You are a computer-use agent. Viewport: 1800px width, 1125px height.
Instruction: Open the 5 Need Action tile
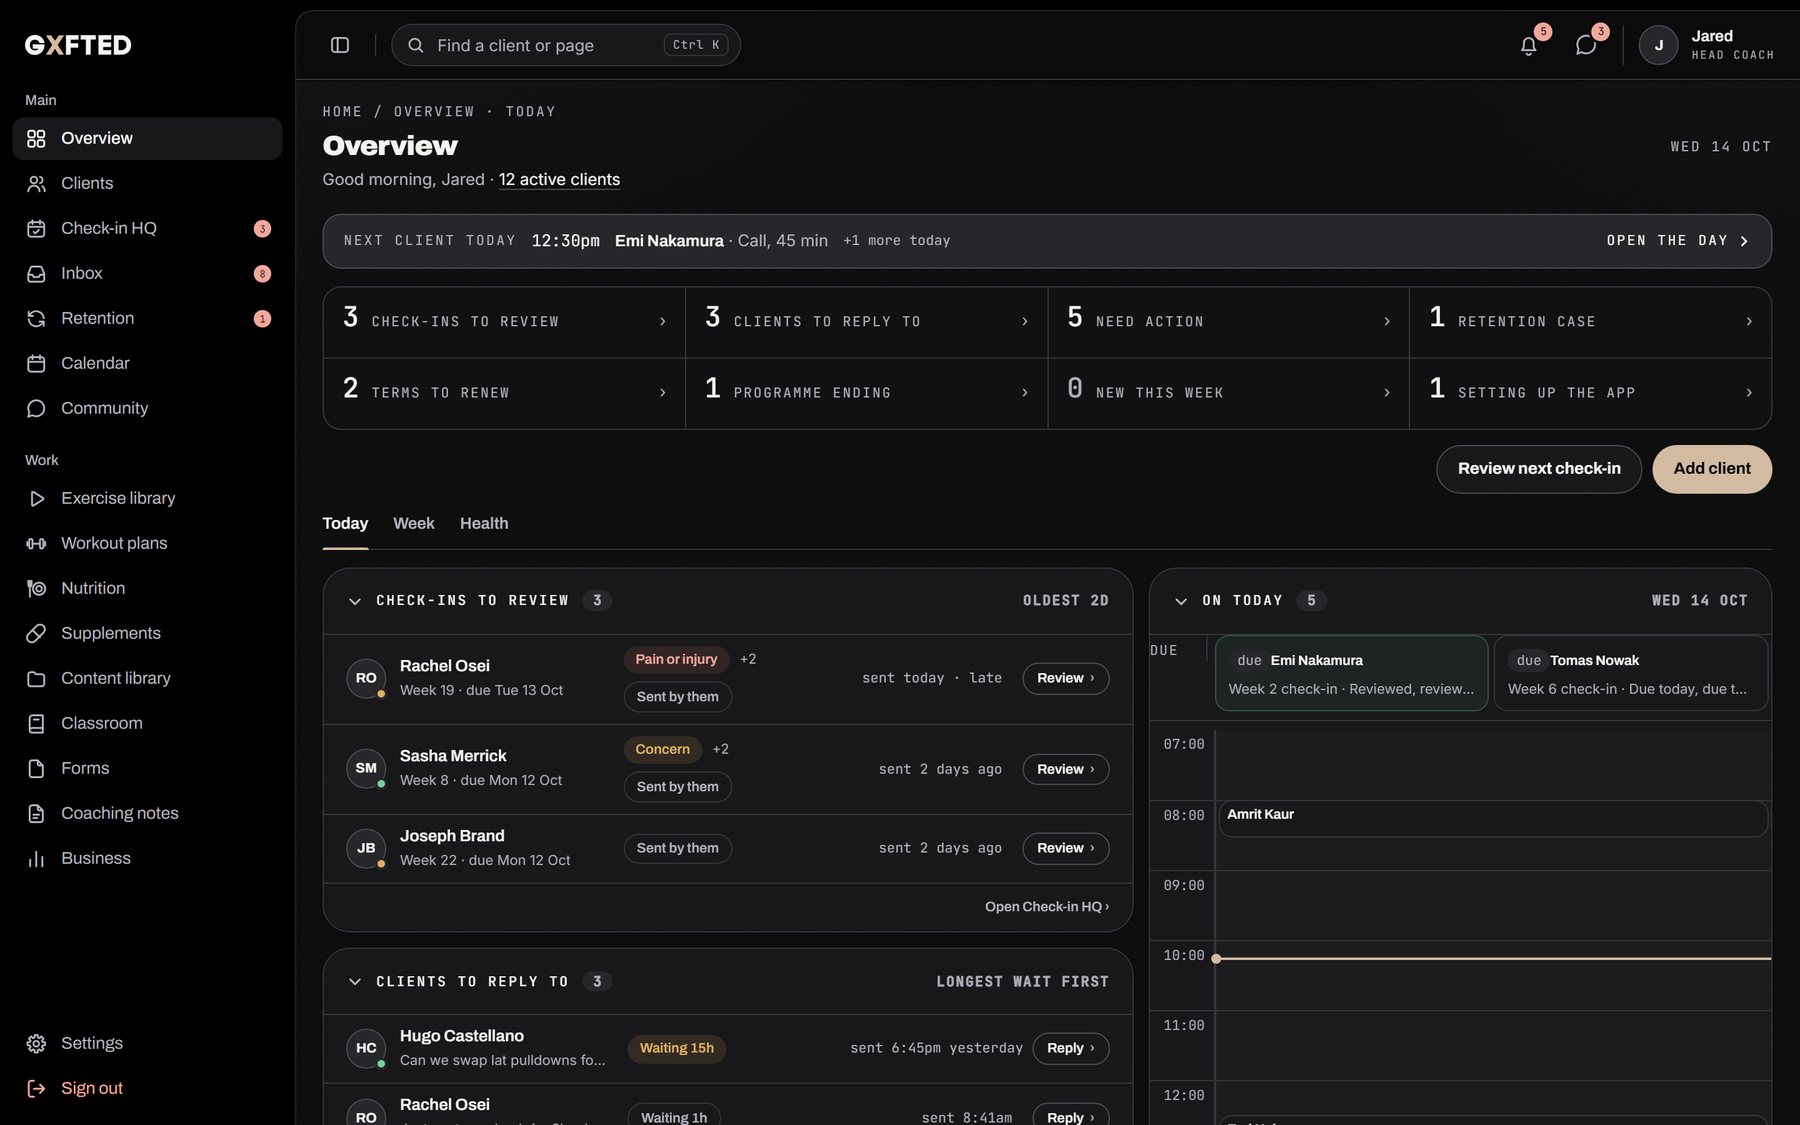pyautogui.click(x=1228, y=322)
